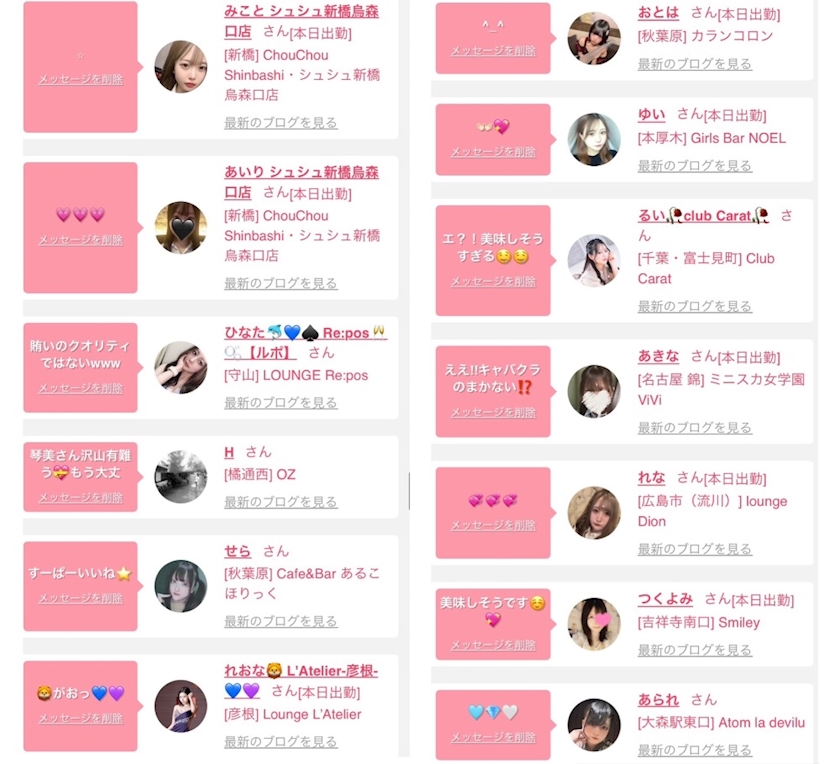Viewport: 840px width, 764px height.
Task: Delete the ええ!!キャバクラのまかない message
Action: (493, 413)
